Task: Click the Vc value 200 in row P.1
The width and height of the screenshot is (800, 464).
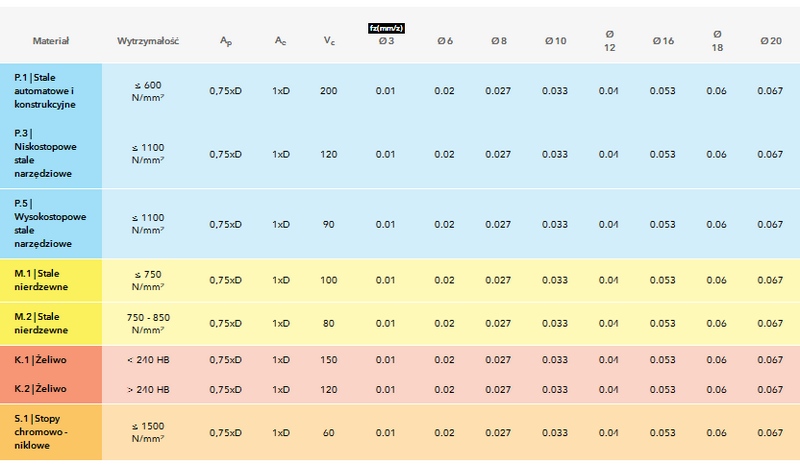Action: coord(329,91)
